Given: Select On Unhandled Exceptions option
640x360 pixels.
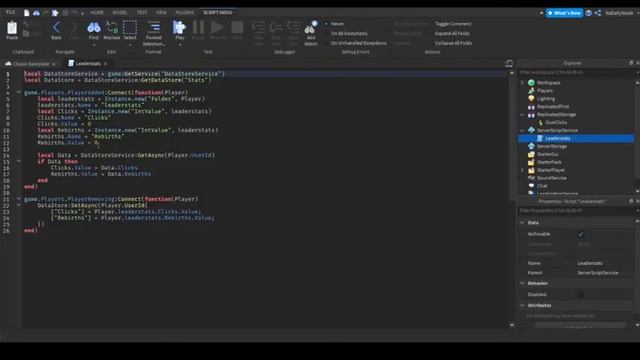Looking at the screenshot, I should [358, 43].
